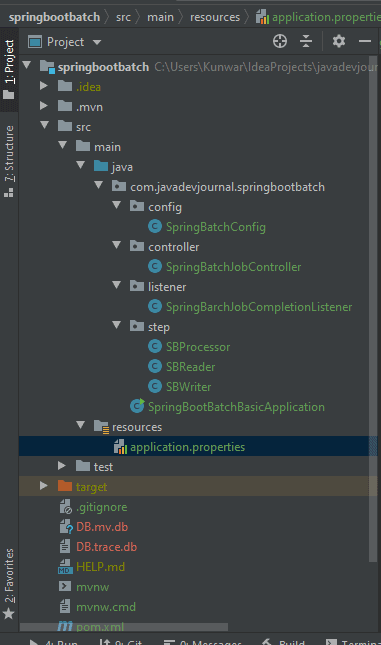
Task: Click the Collapse All icon in Project toolbar
Action: coord(306,41)
